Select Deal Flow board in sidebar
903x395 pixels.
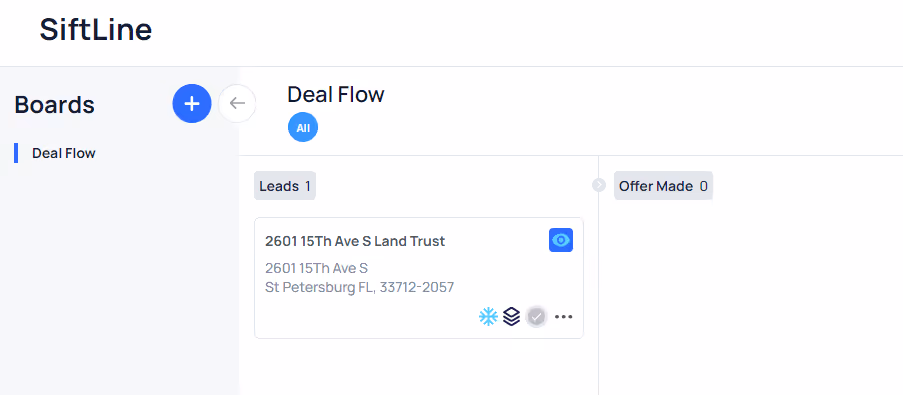click(64, 153)
